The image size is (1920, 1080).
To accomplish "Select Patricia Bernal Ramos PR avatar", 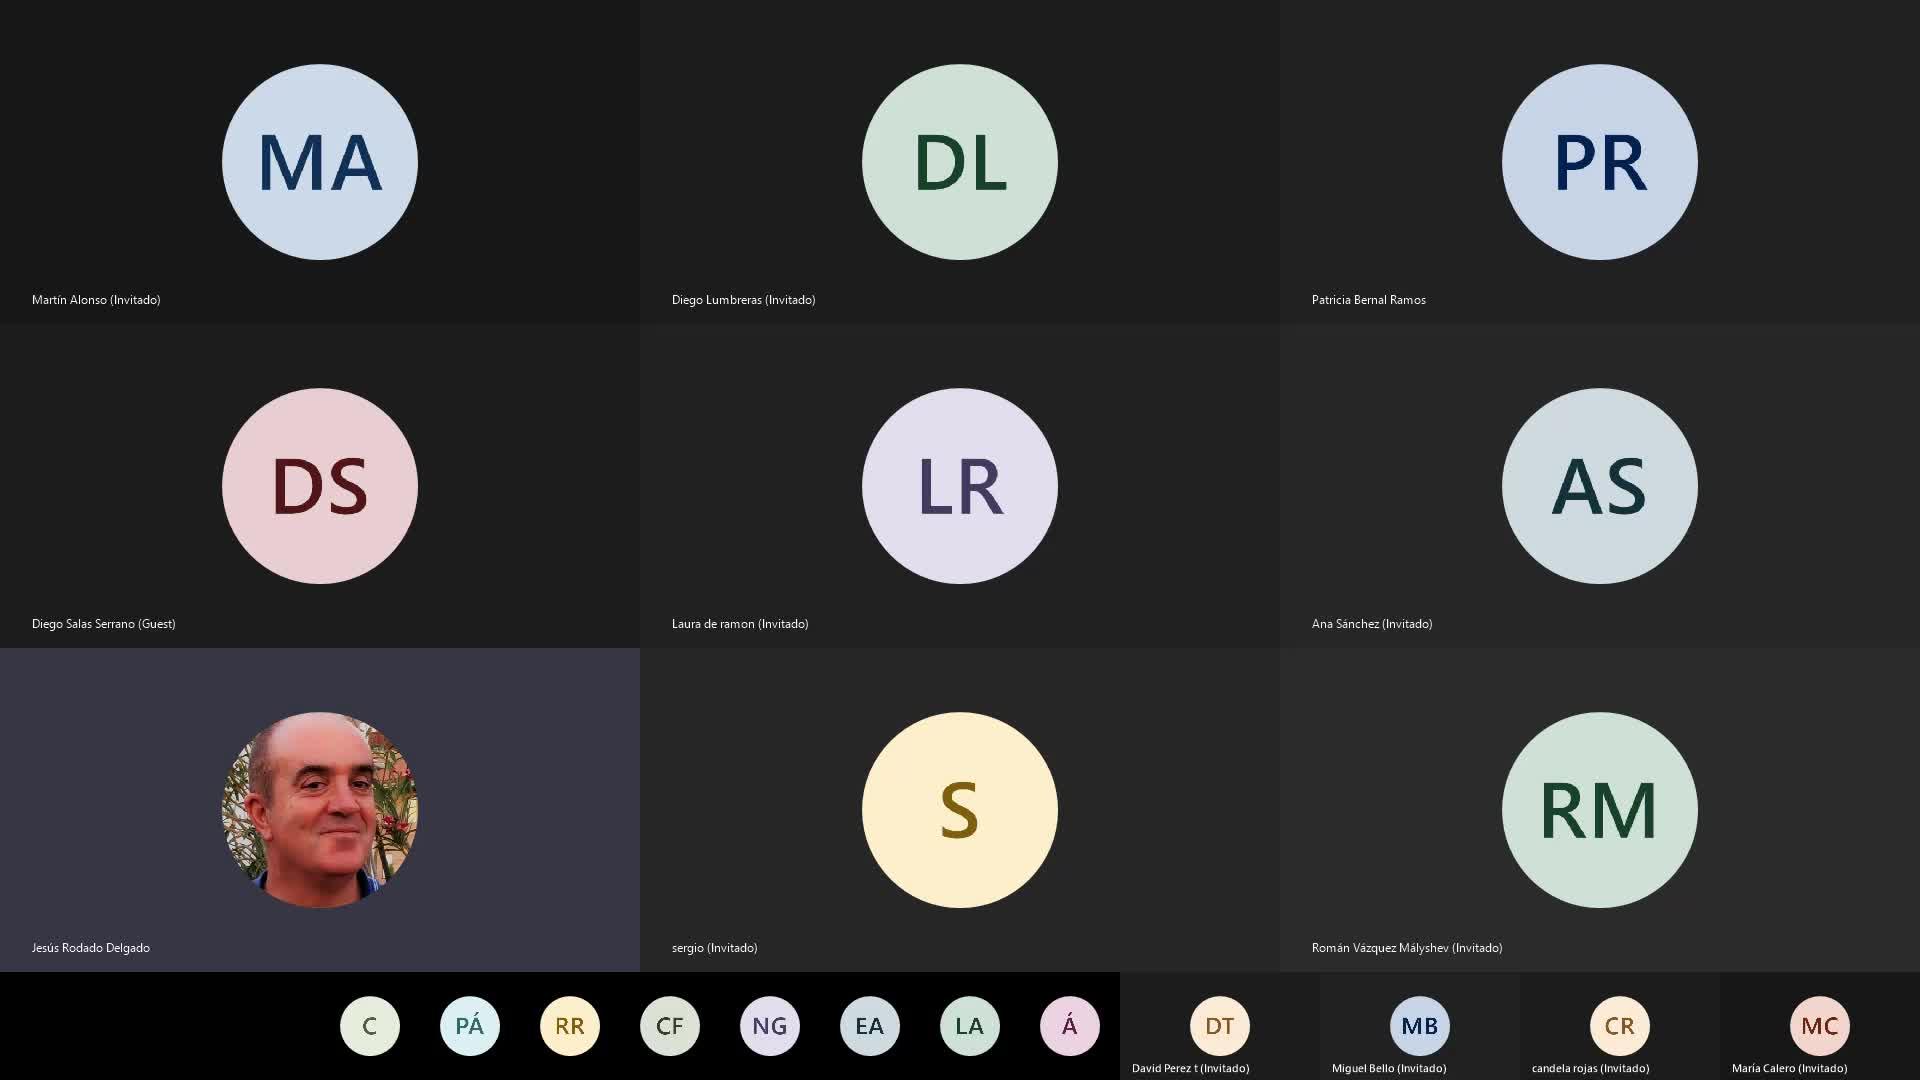I will [1600, 162].
